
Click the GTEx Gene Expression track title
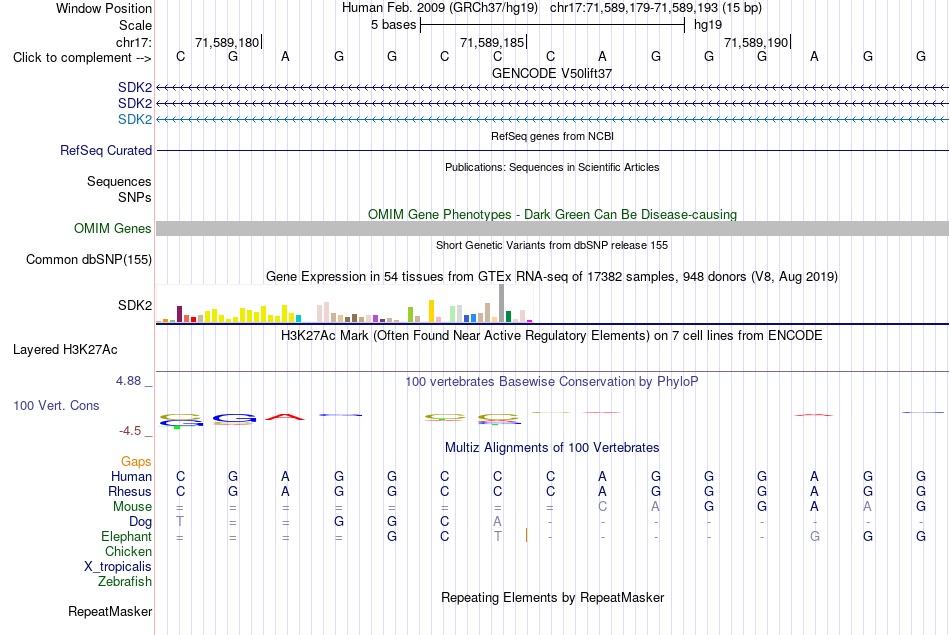click(552, 277)
